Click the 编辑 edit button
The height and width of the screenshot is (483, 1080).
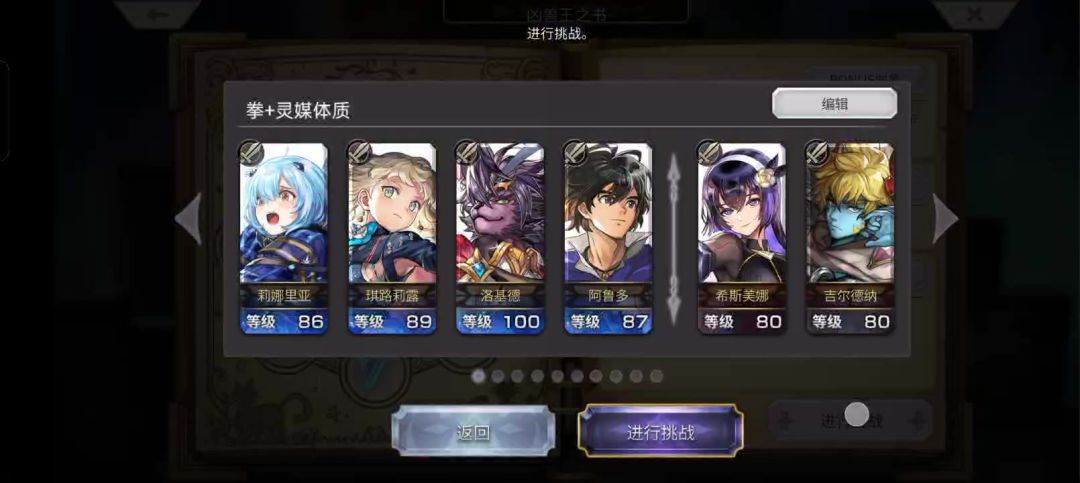(834, 103)
